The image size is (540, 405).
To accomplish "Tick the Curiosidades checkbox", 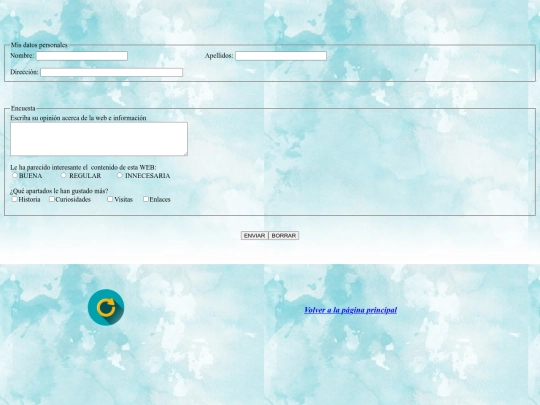I will [52, 199].
